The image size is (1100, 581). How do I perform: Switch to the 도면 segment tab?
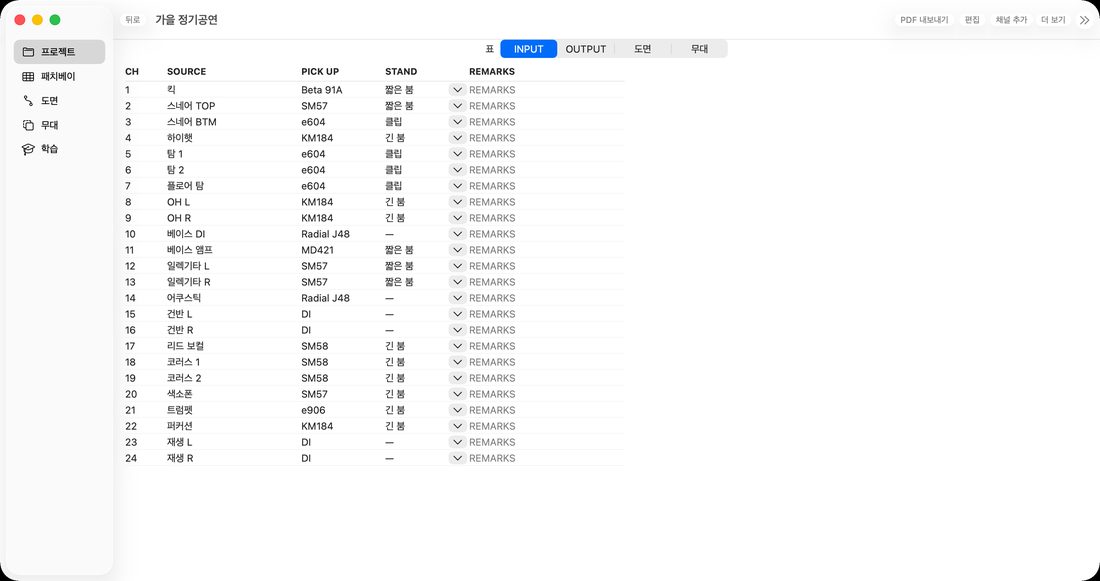click(x=643, y=49)
